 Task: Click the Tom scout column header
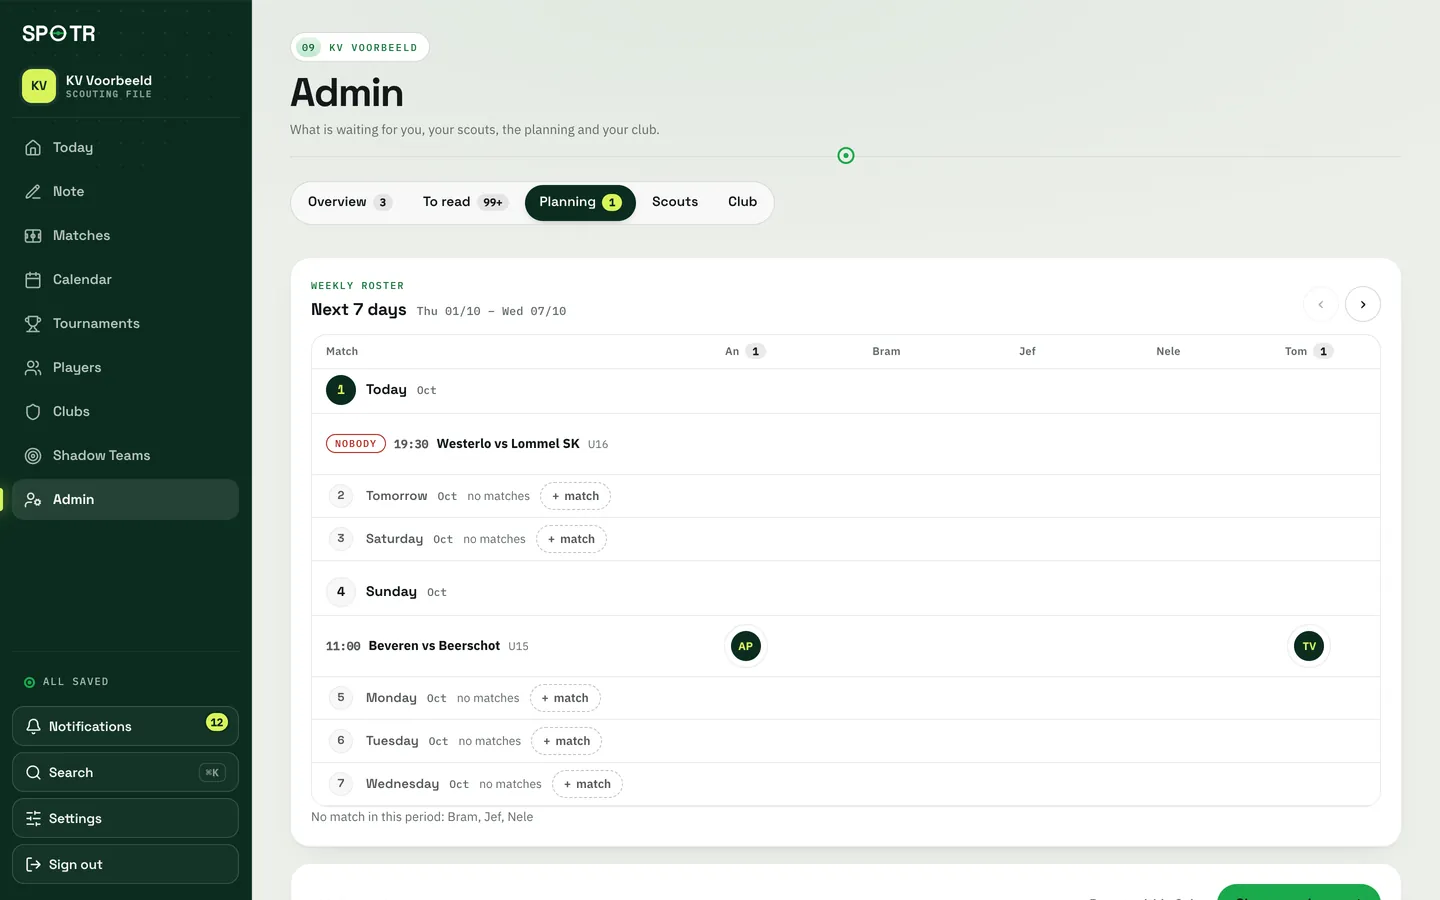(x=1308, y=351)
